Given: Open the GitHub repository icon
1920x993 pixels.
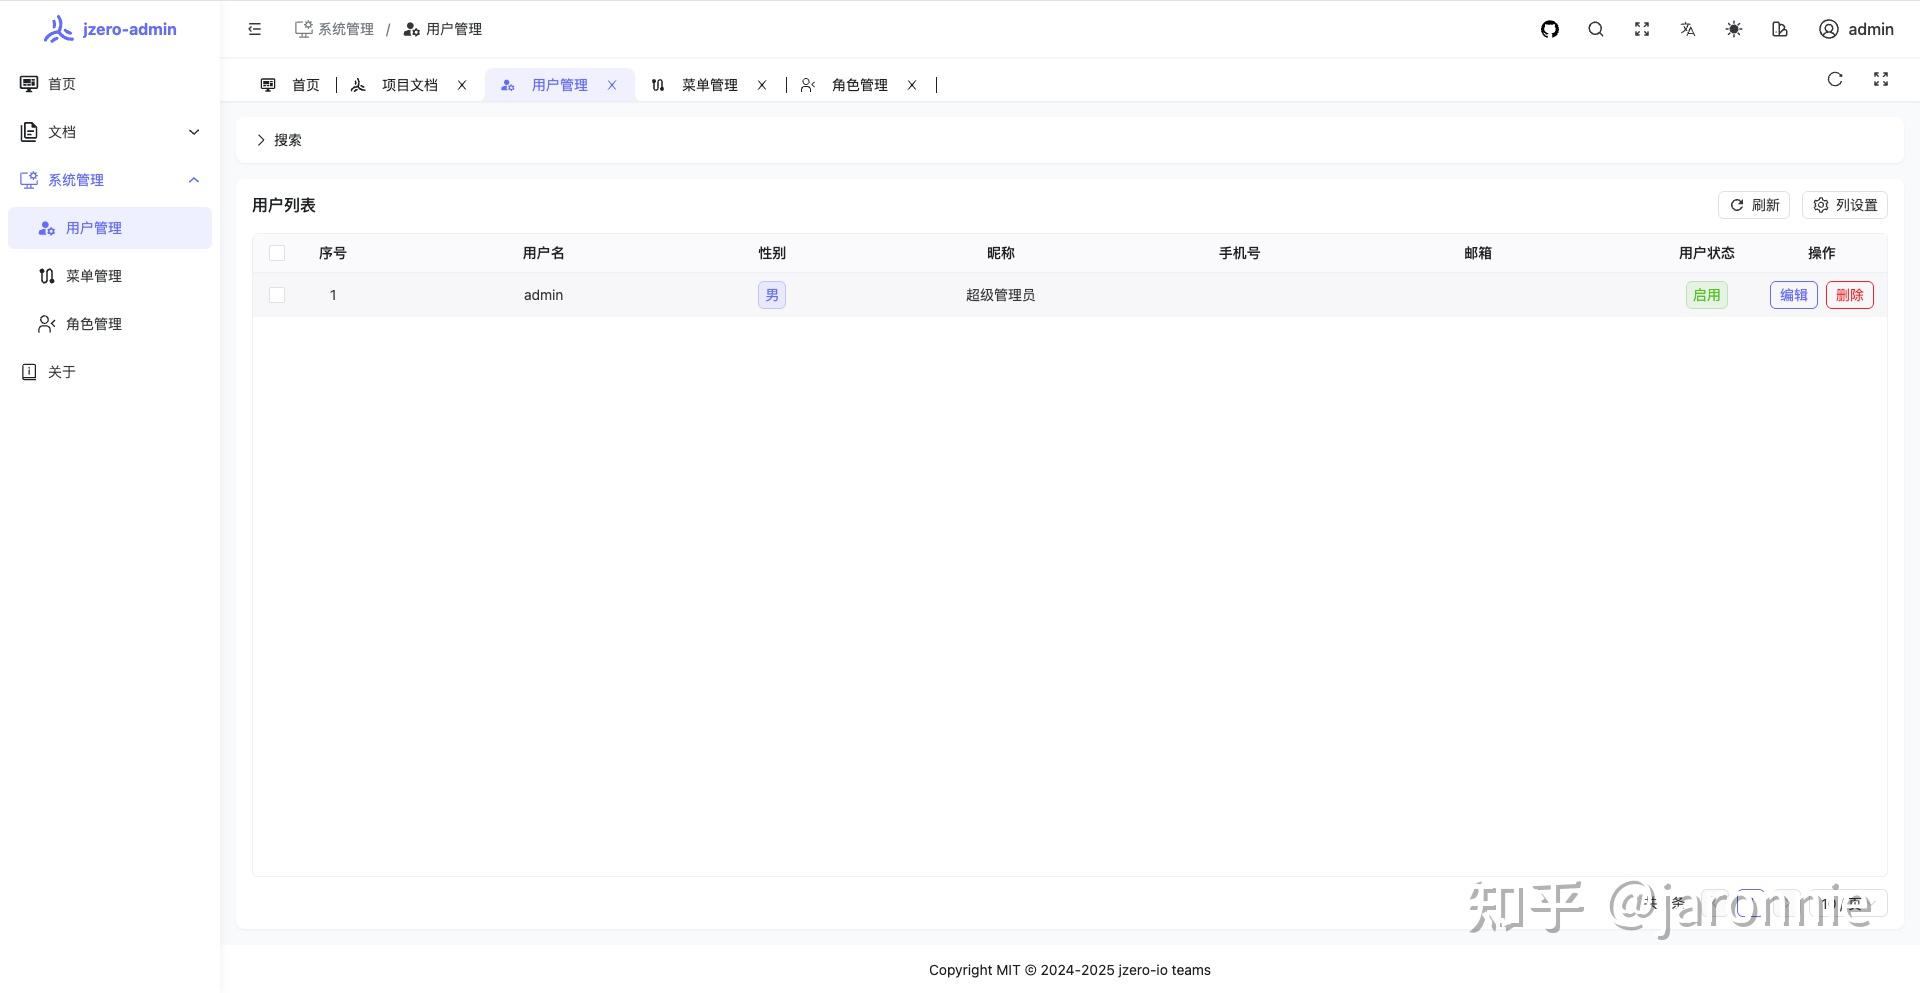Looking at the screenshot, I should tap(1550, 29).
